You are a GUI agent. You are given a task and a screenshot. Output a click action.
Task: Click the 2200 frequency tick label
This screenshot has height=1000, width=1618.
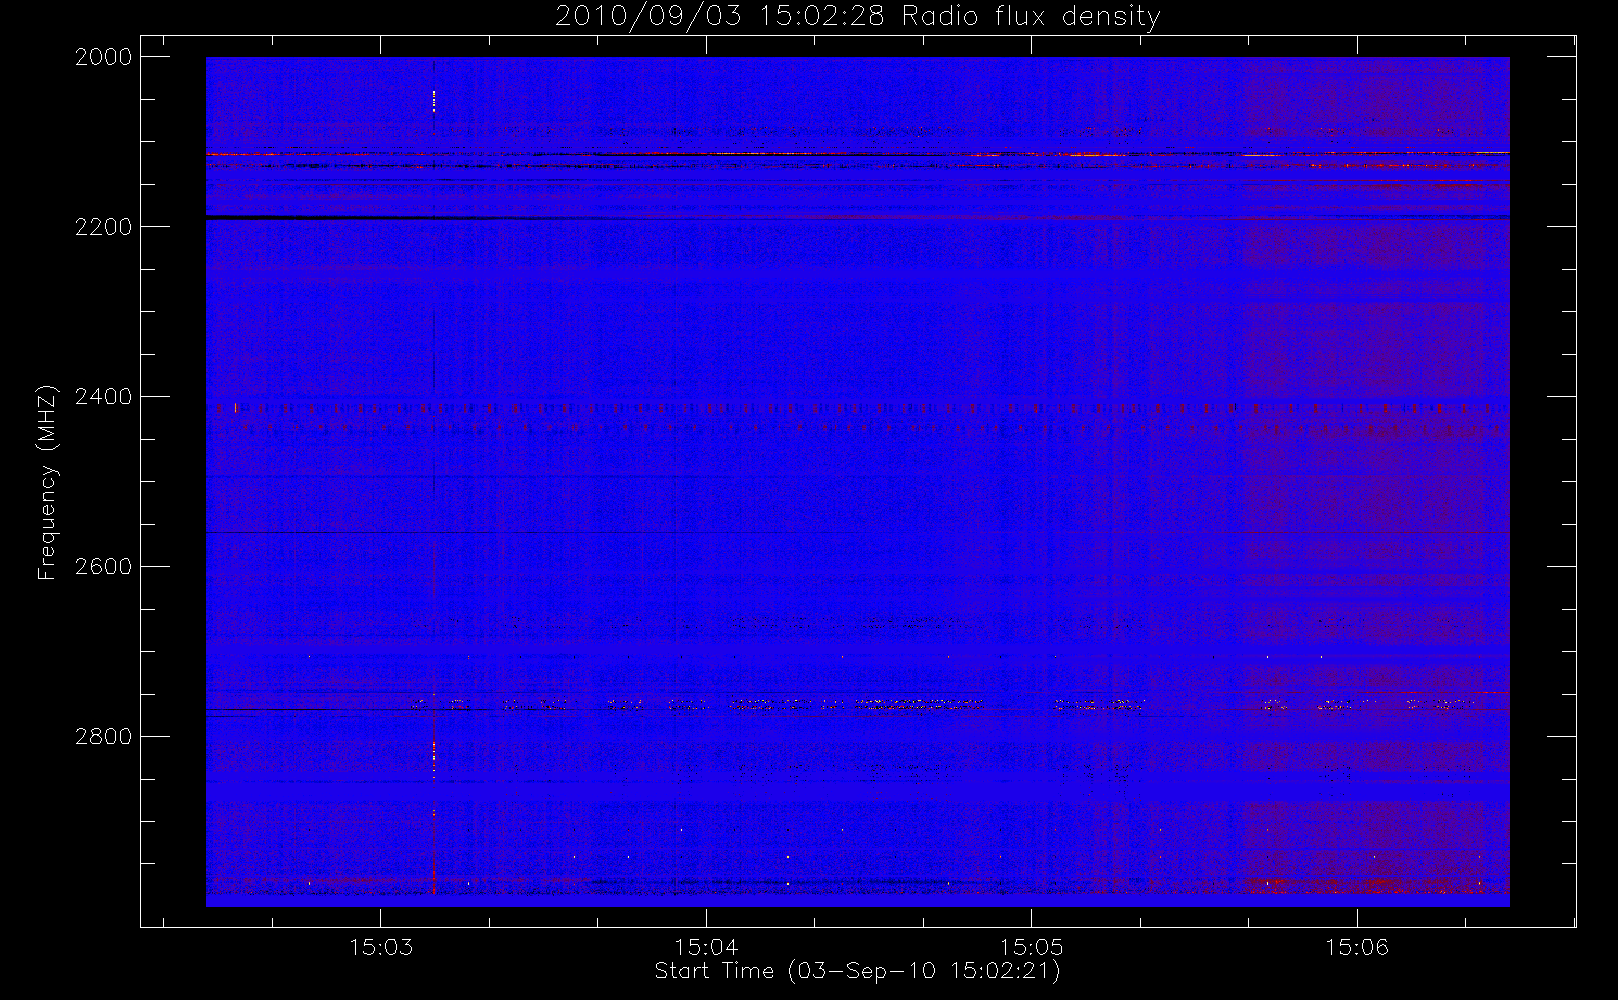click(104, 227)
